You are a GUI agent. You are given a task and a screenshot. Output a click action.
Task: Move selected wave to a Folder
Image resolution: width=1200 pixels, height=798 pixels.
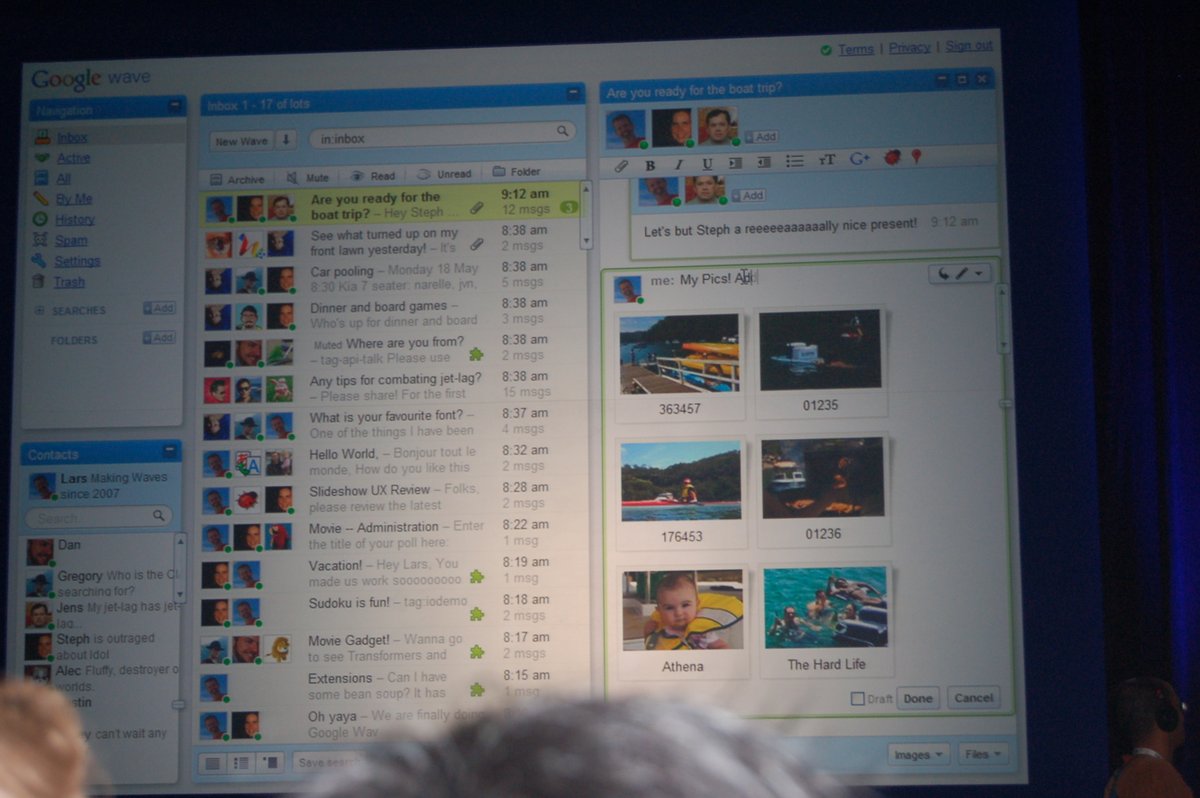pos(516,172)
